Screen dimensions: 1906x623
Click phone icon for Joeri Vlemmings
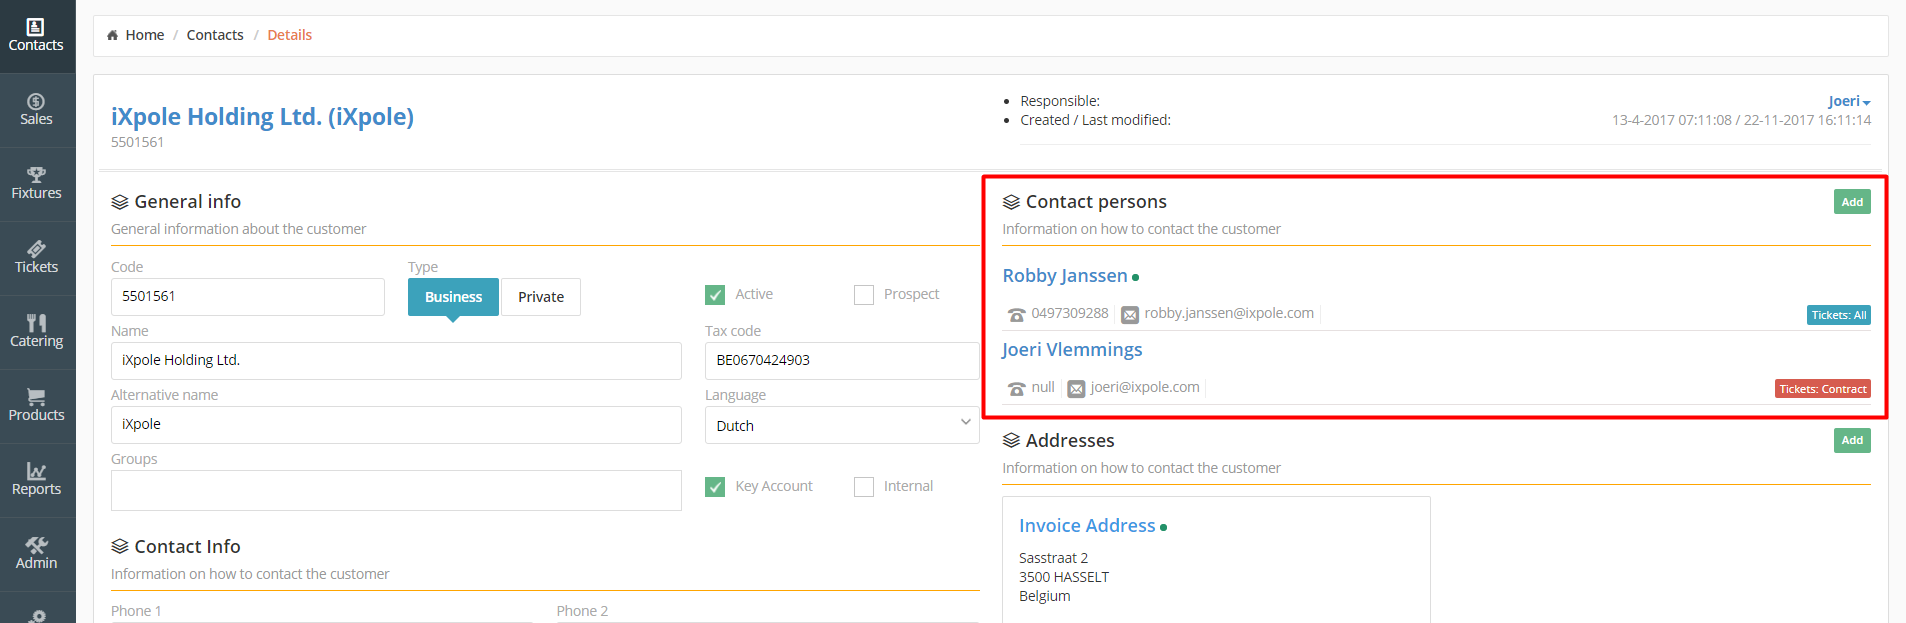pos(1017,389)
